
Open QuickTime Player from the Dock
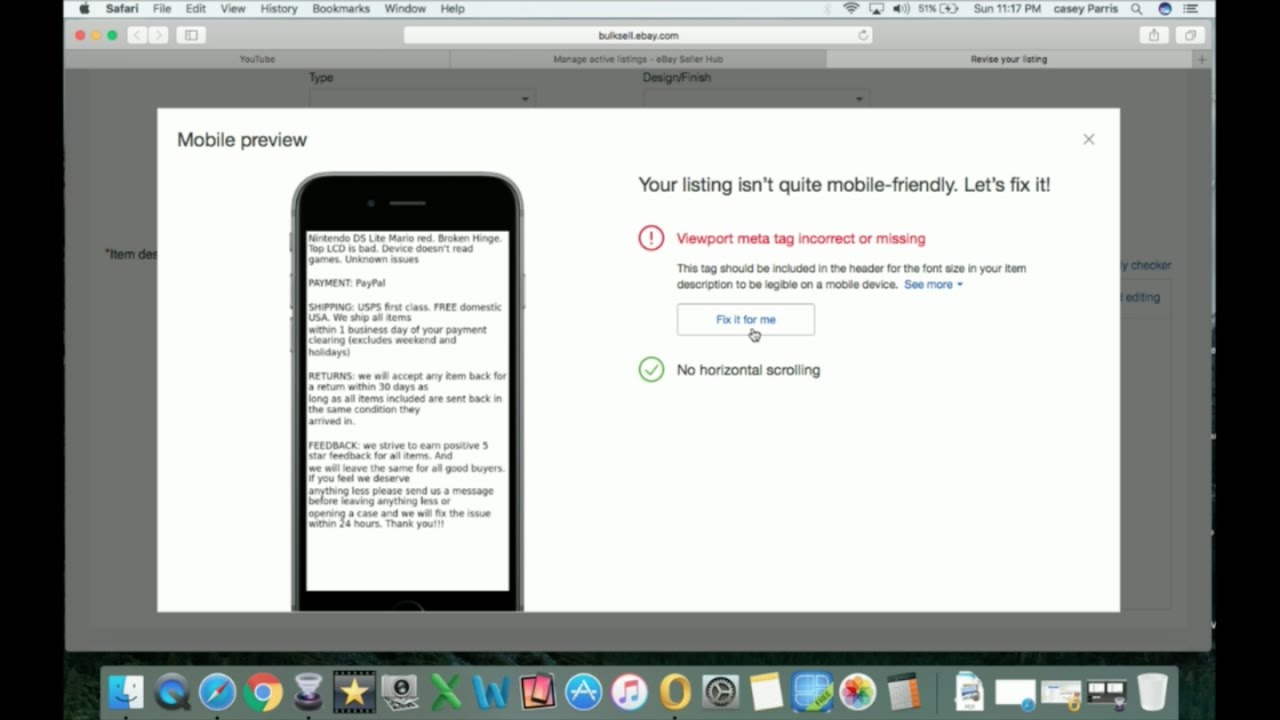click(172, 692)
